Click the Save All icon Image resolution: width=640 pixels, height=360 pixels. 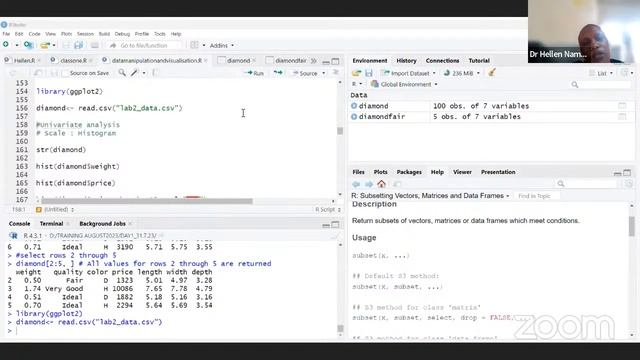click(x=79, y=45)
